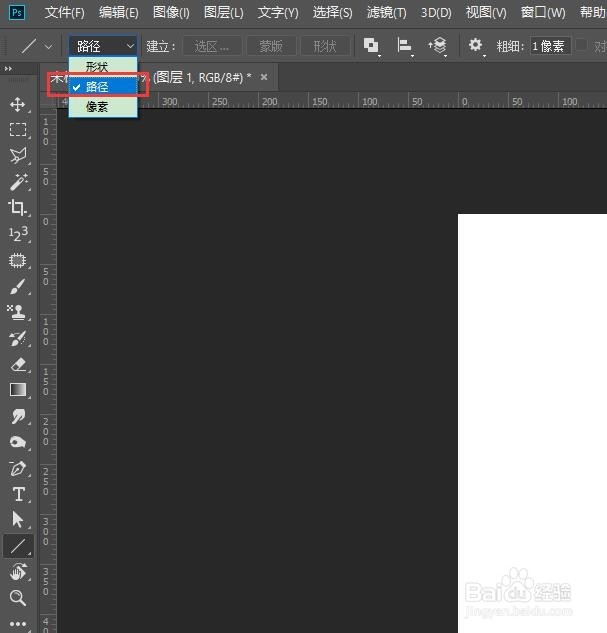The width and height of the screenshot is (607, 633).
Task: Open the 窗口(W) menu
Action: click(x=543, y=13)
